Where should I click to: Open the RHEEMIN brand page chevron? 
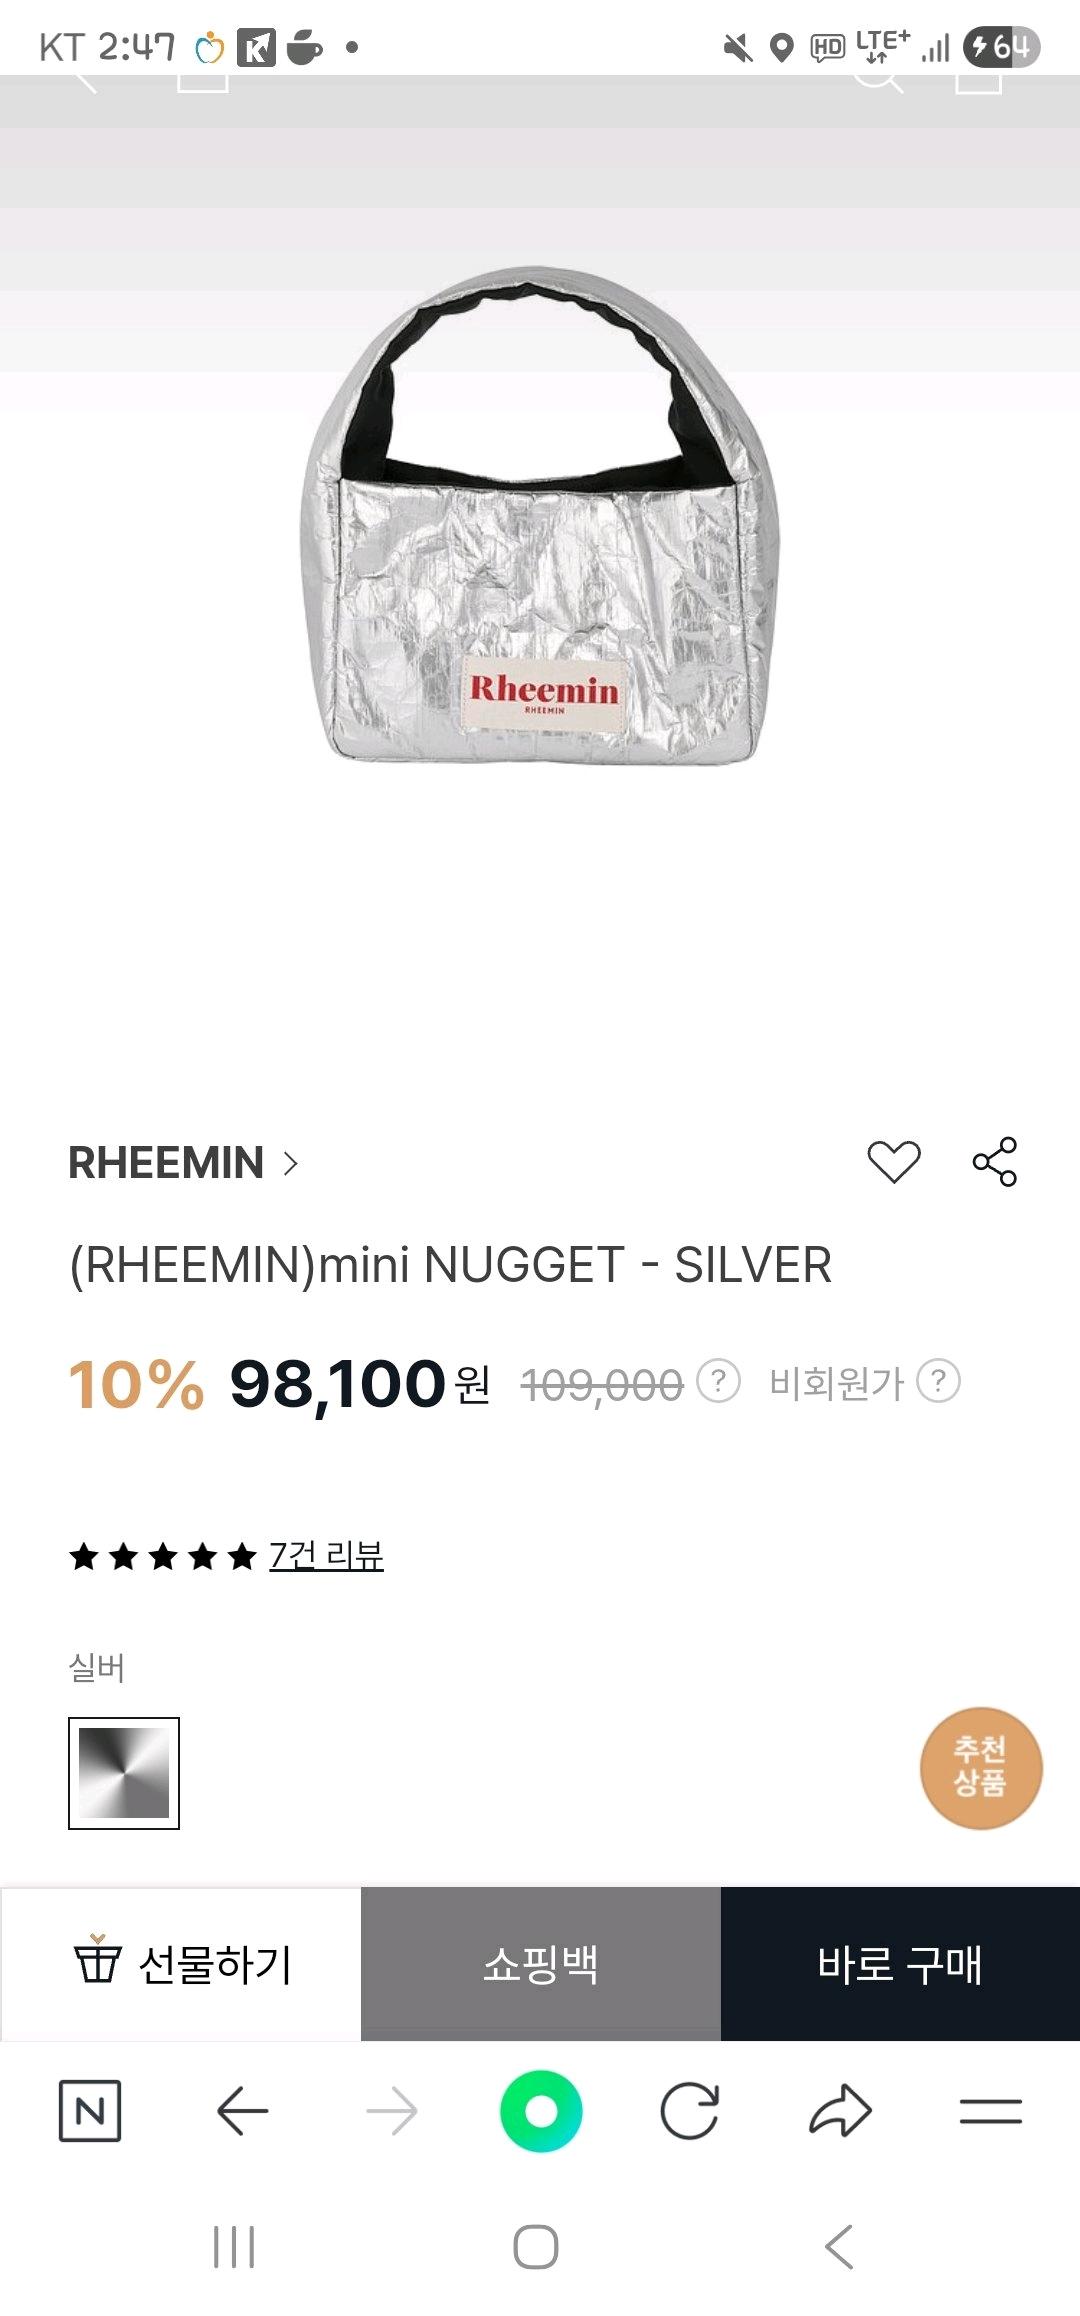coord(291,1163)
